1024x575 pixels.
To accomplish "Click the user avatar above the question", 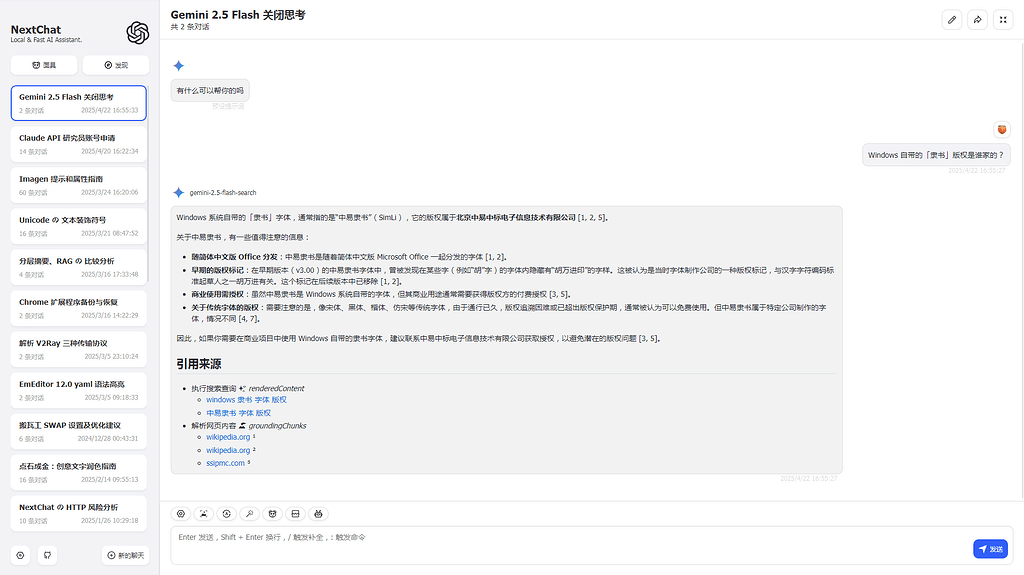I will click(x=1002, y=129).
